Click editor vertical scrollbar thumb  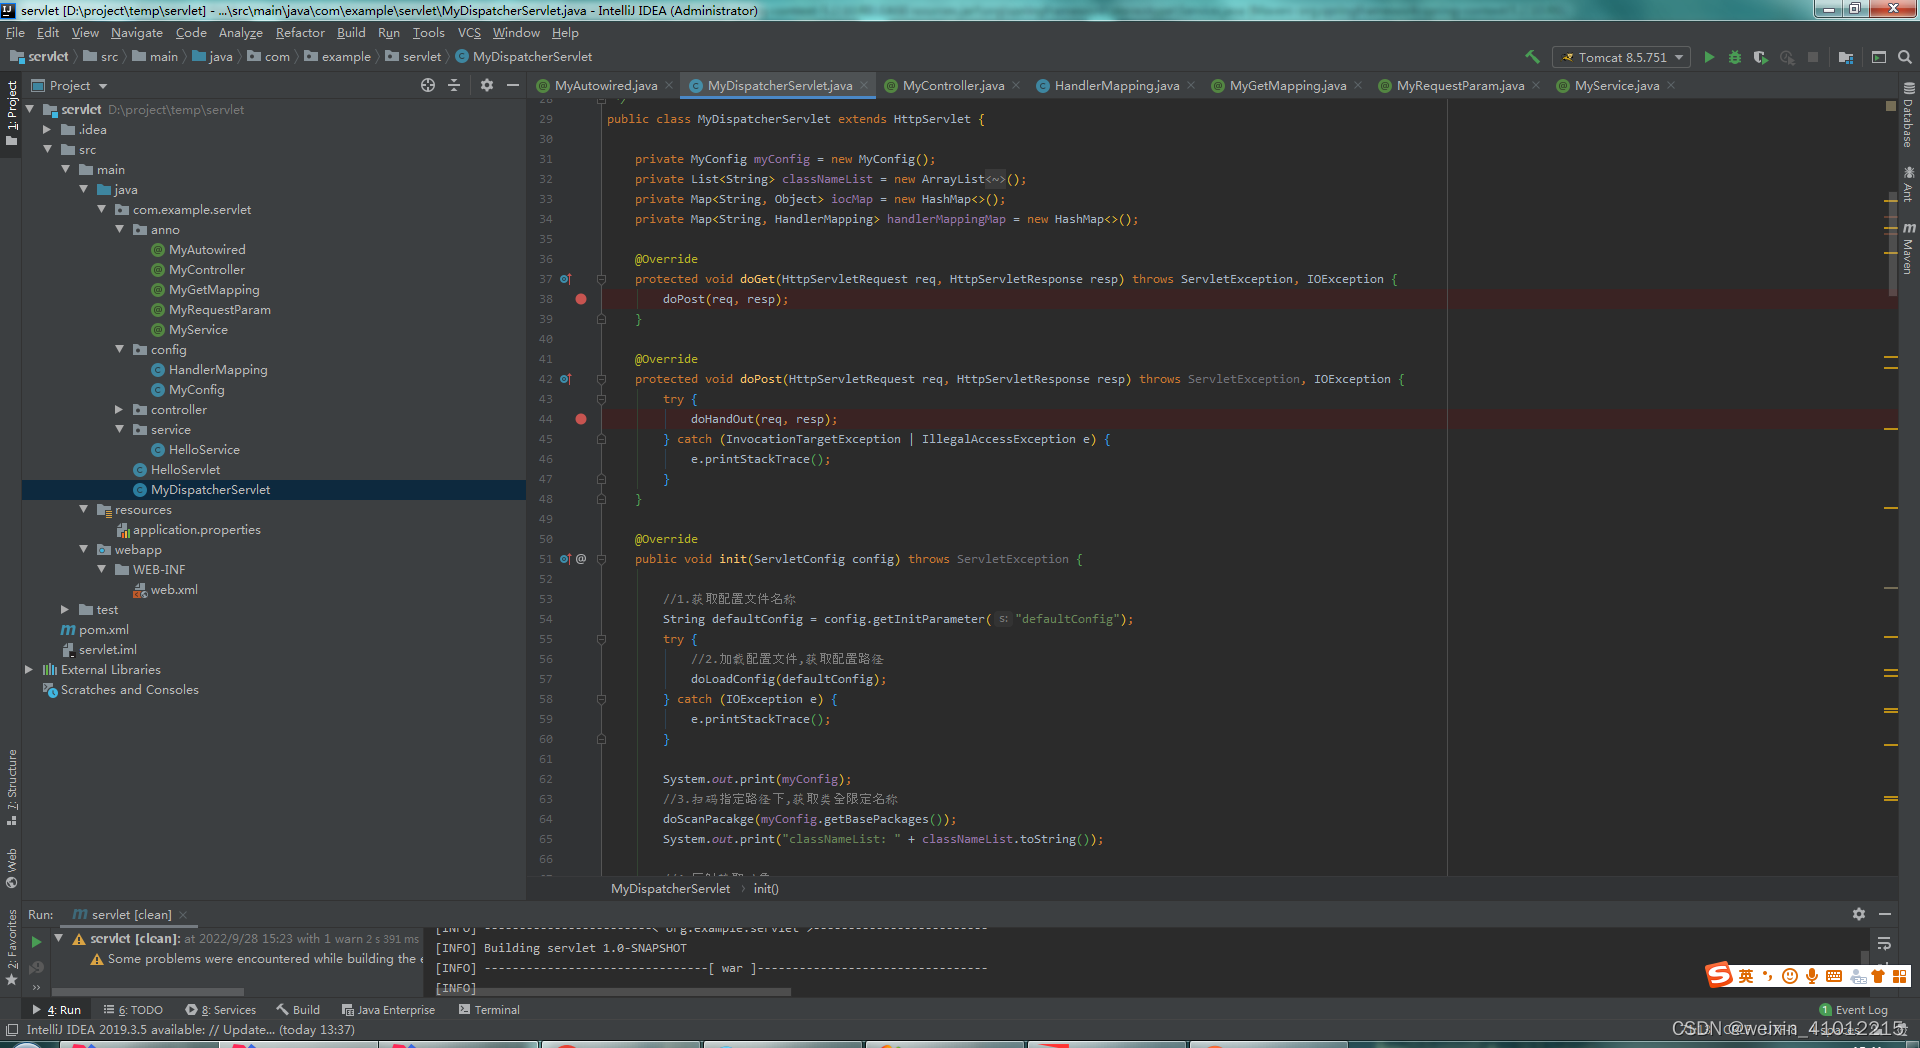(x=1892, y=242)
